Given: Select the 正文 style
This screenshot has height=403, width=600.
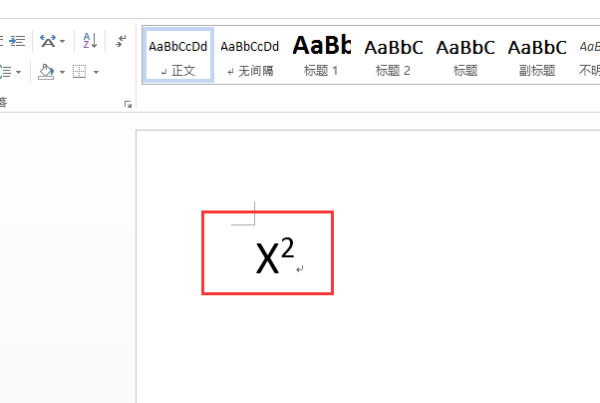Looking at the screenshot, I should (x=178, y=55).
